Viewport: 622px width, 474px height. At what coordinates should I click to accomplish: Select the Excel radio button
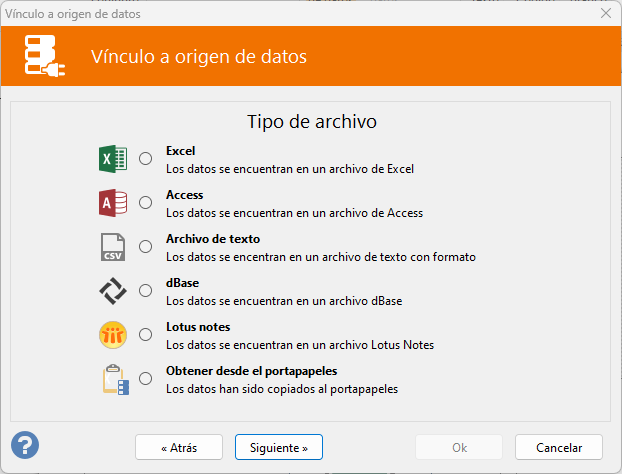[x=146, y=159]
